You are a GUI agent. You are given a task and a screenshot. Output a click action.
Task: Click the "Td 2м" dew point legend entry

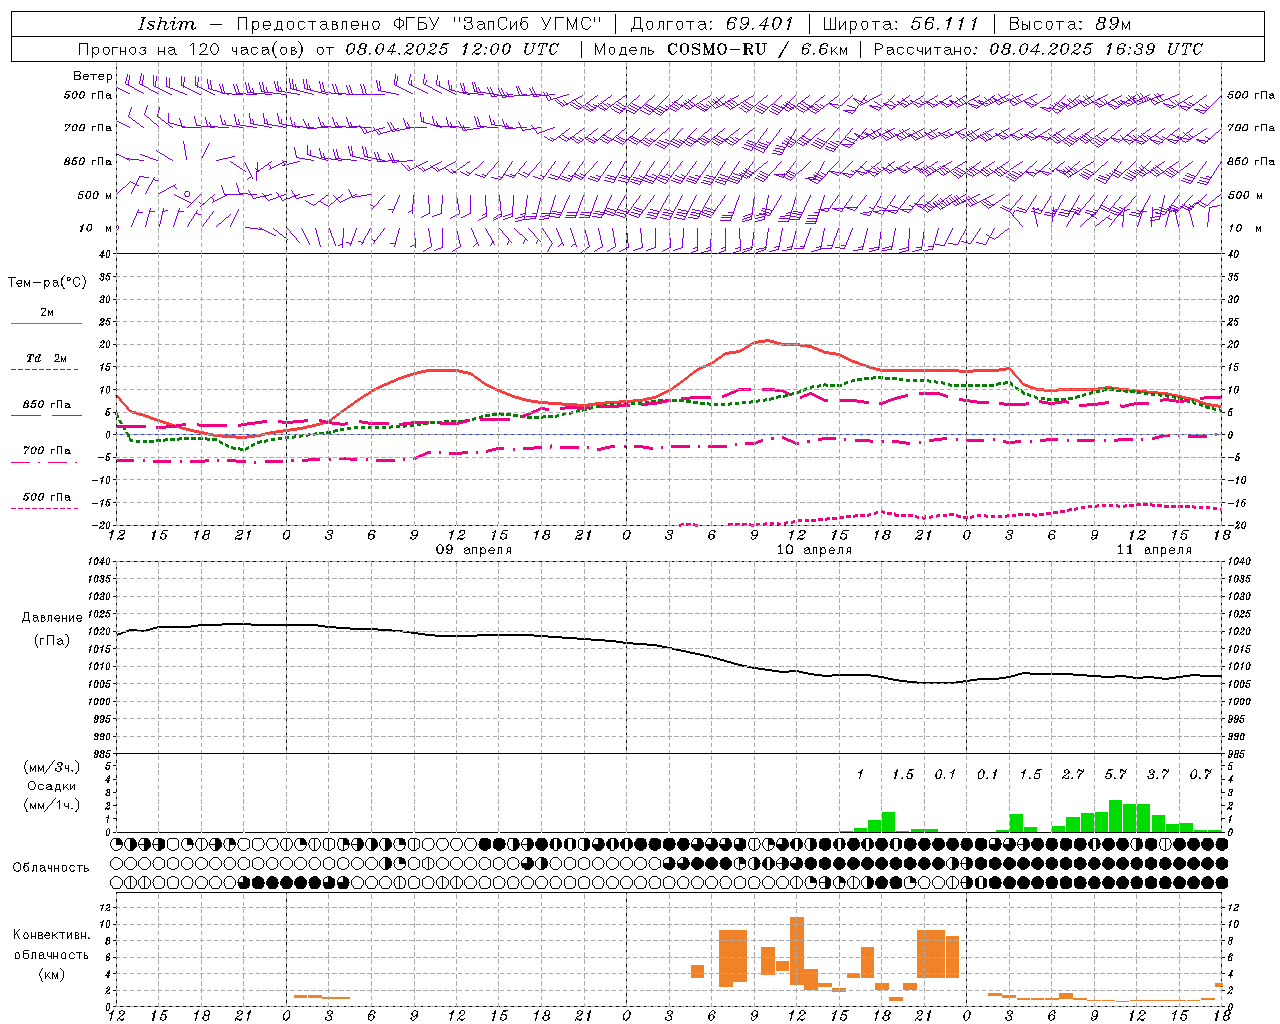tap(47, 358)
